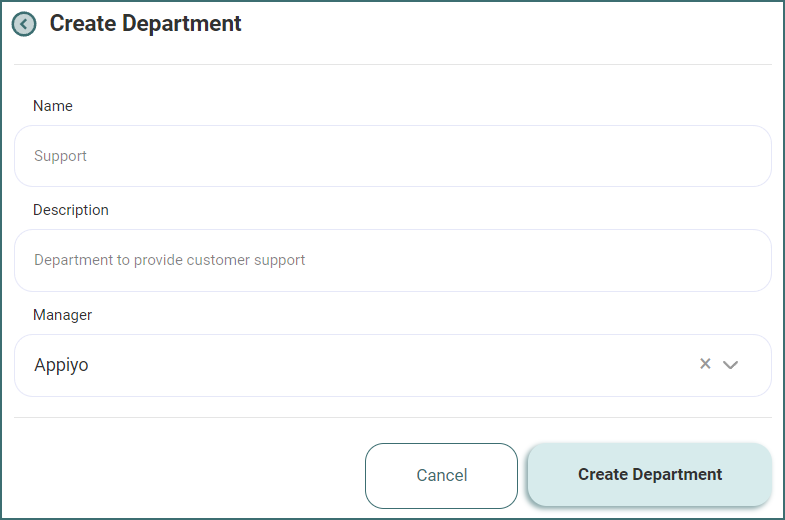The width and height of the screenshot is (785, 520).
Task: Clear the selected manager with X icon
Action: [705, 364]
